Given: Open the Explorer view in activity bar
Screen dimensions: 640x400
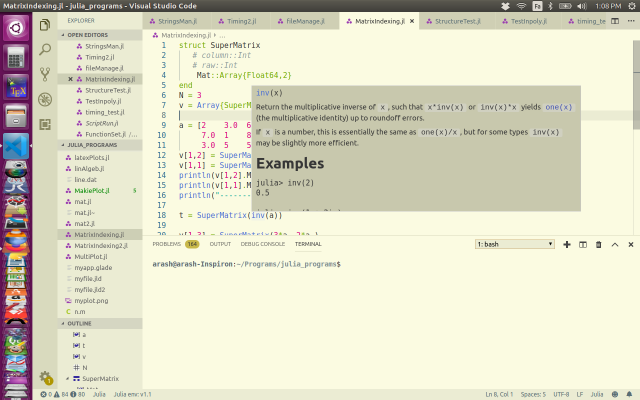Looking at the screenshot, I should pos(45,25).
